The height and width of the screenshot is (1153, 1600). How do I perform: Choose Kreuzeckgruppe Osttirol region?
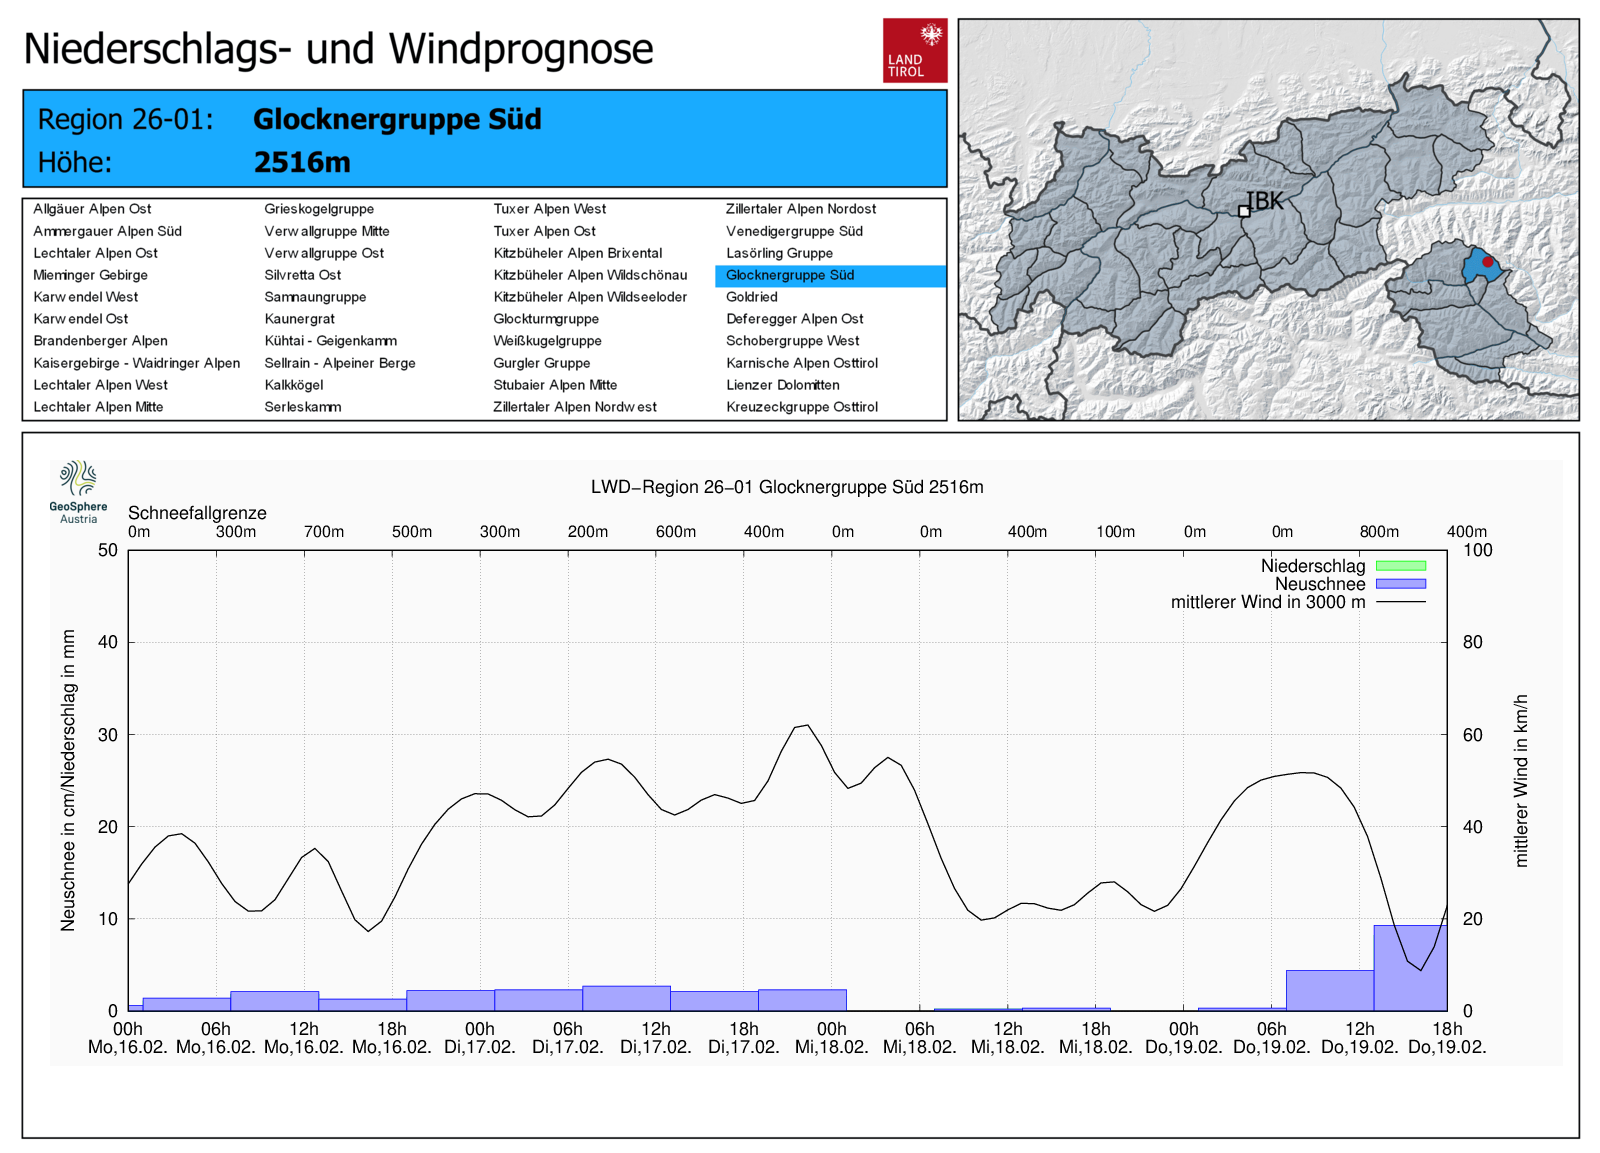pyautogui.click(x=802, y=407)
